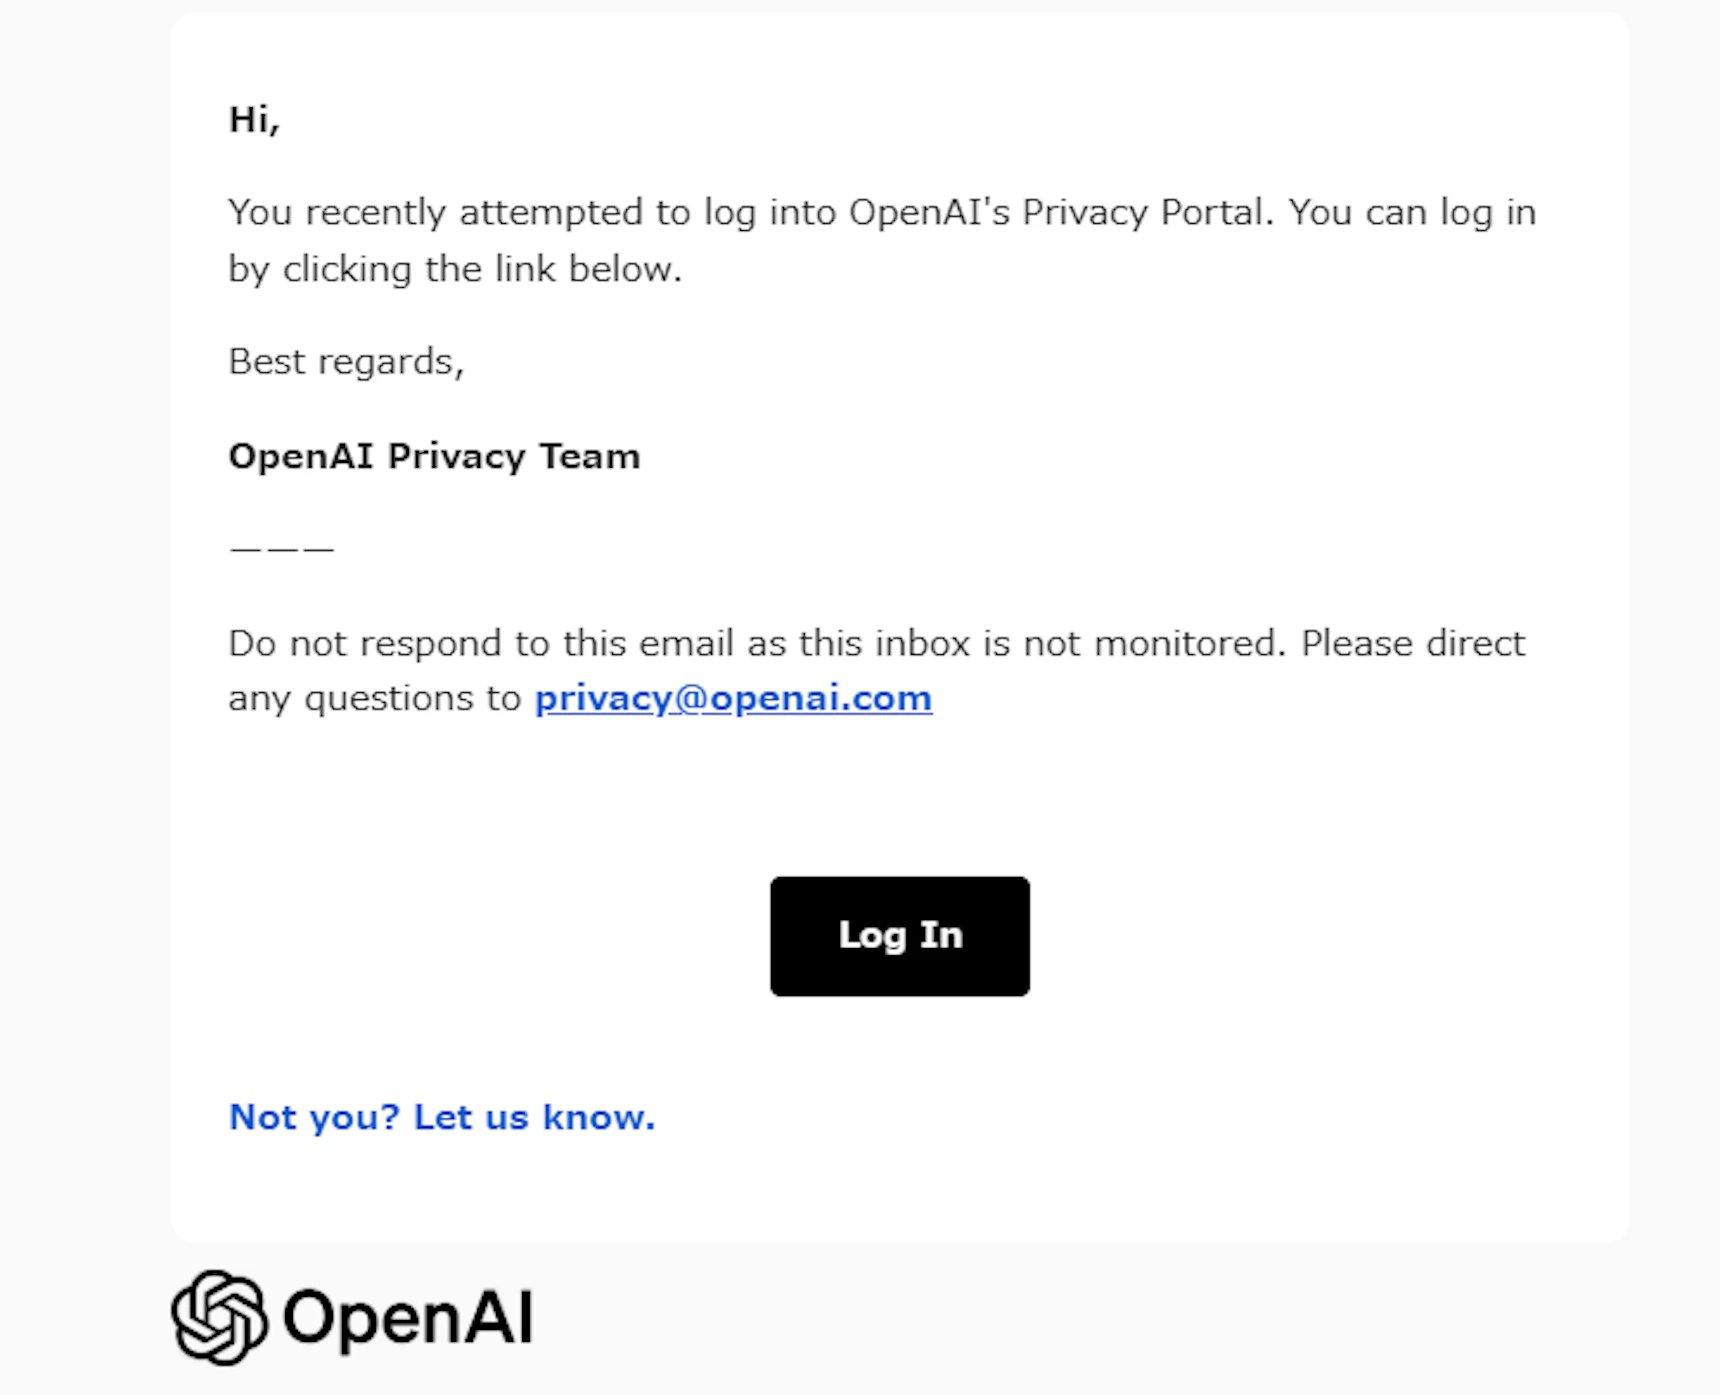The width and height of the screenshot is (1720, 1395).
Task: Open the privacy@openai.com email link
Action: (x=733, y=698)
